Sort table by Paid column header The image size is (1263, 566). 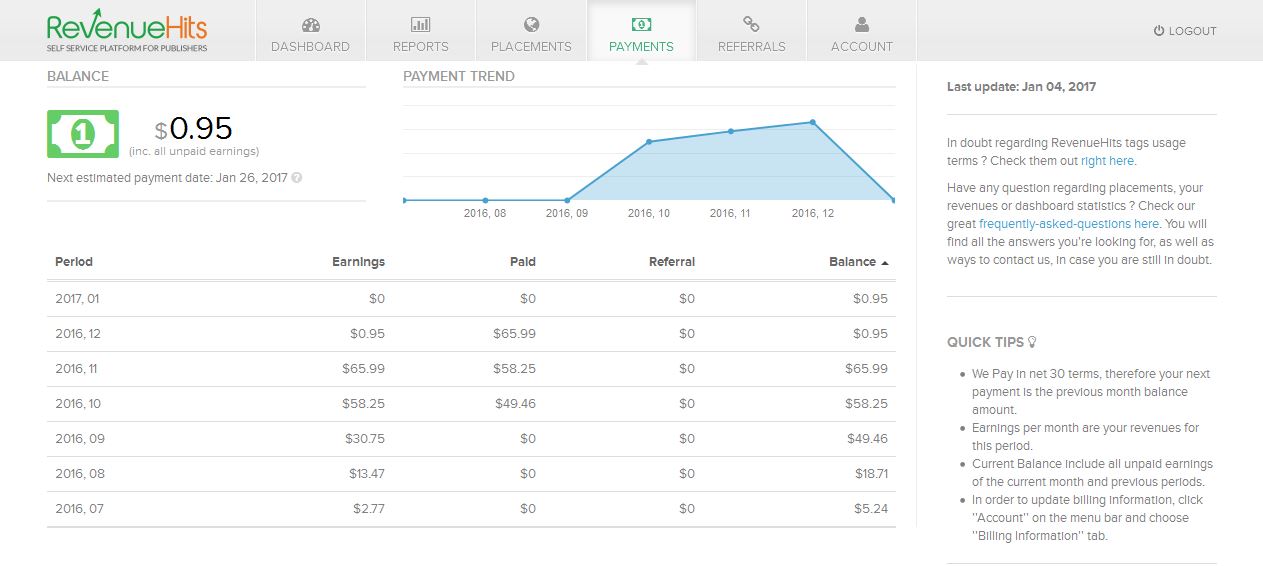522,262
